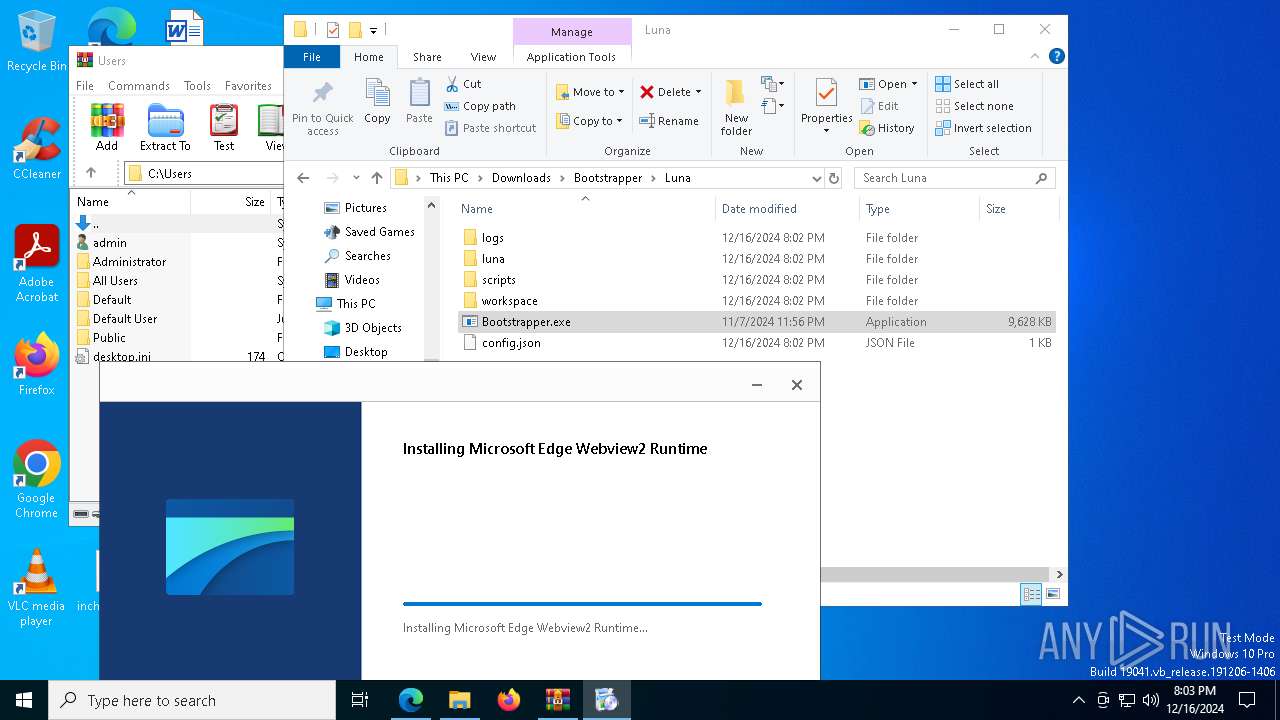Open WinRAR Commands menu

click(x=139, y=86)
